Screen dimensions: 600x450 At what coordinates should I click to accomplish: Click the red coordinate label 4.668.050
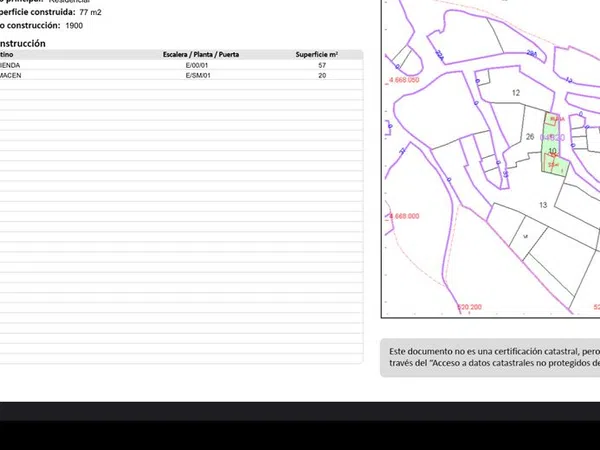[404, 80]
